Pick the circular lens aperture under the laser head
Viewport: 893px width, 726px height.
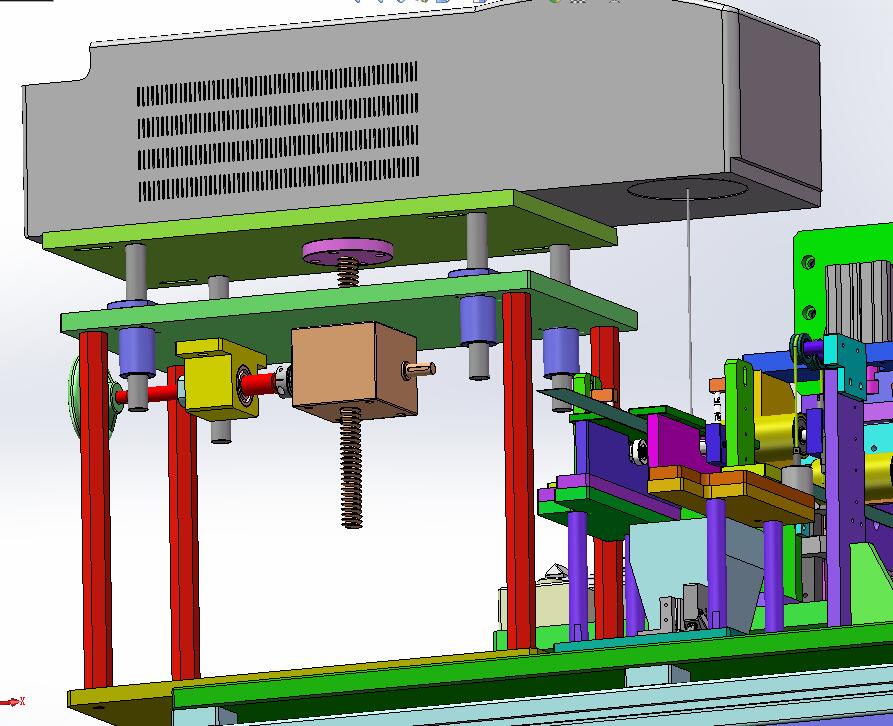point(687,189)
